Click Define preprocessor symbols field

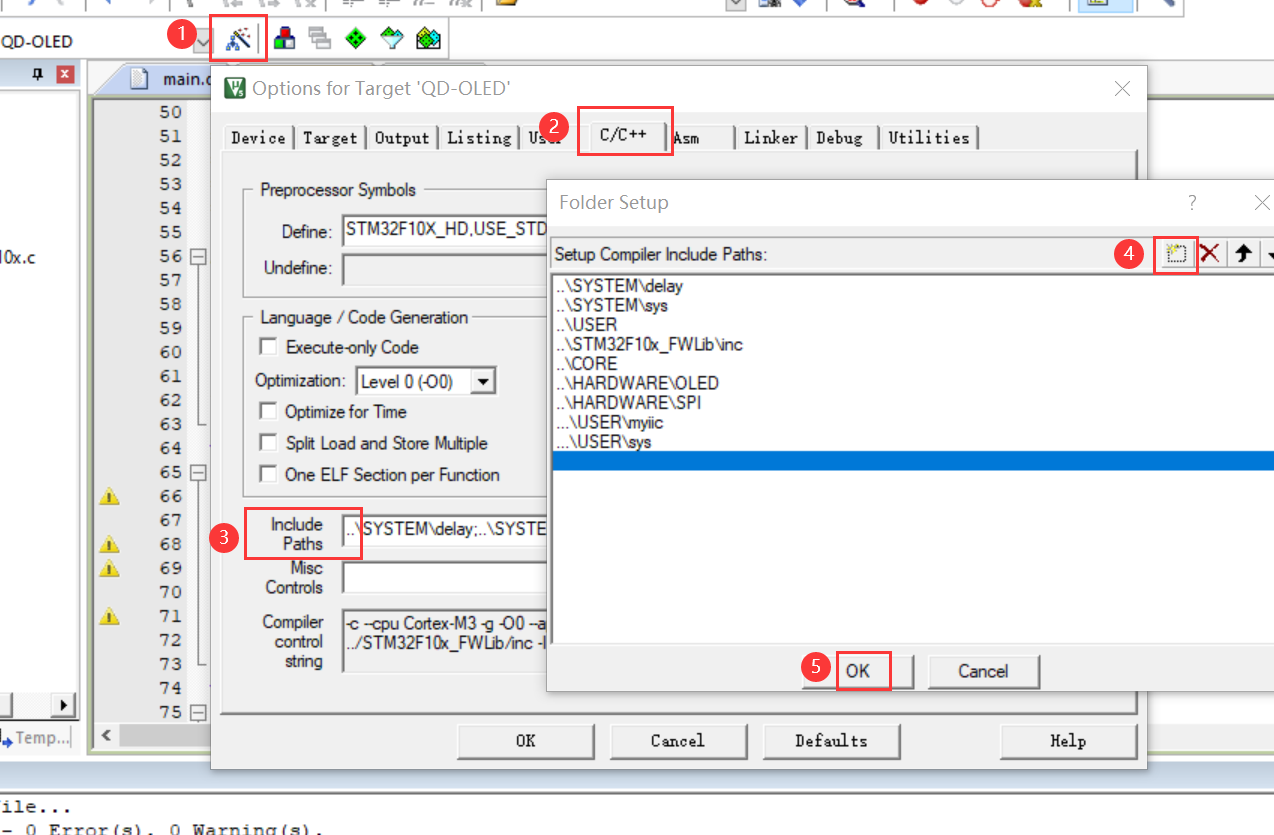point(445,231)
